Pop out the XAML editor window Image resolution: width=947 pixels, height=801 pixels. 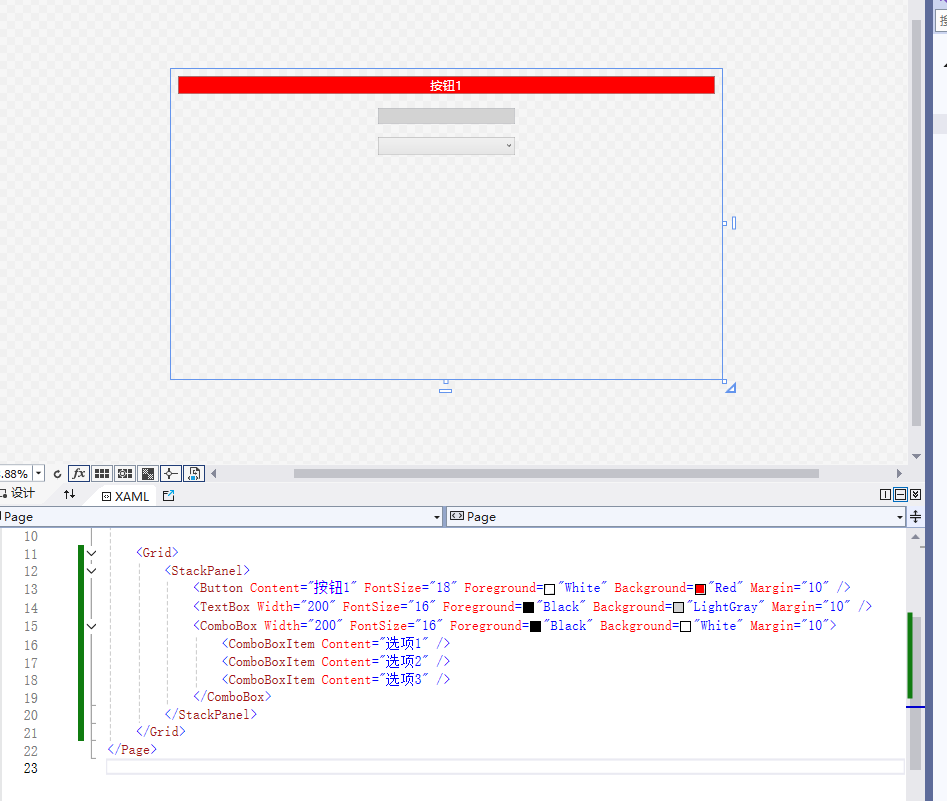click(x=169, y=496)
